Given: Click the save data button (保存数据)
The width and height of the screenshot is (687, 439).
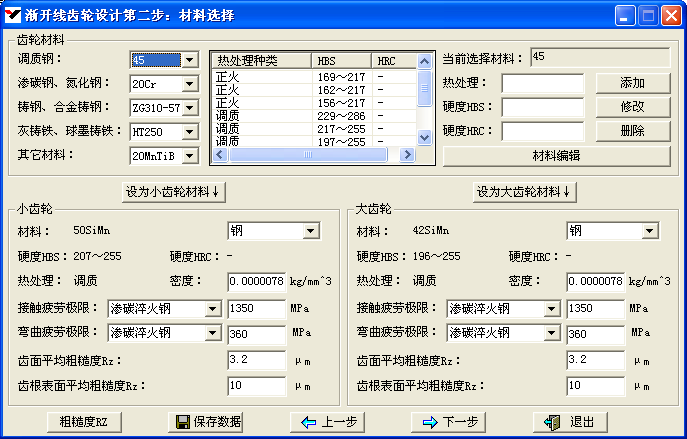Looking at the screenshot, I should [208, 422].
